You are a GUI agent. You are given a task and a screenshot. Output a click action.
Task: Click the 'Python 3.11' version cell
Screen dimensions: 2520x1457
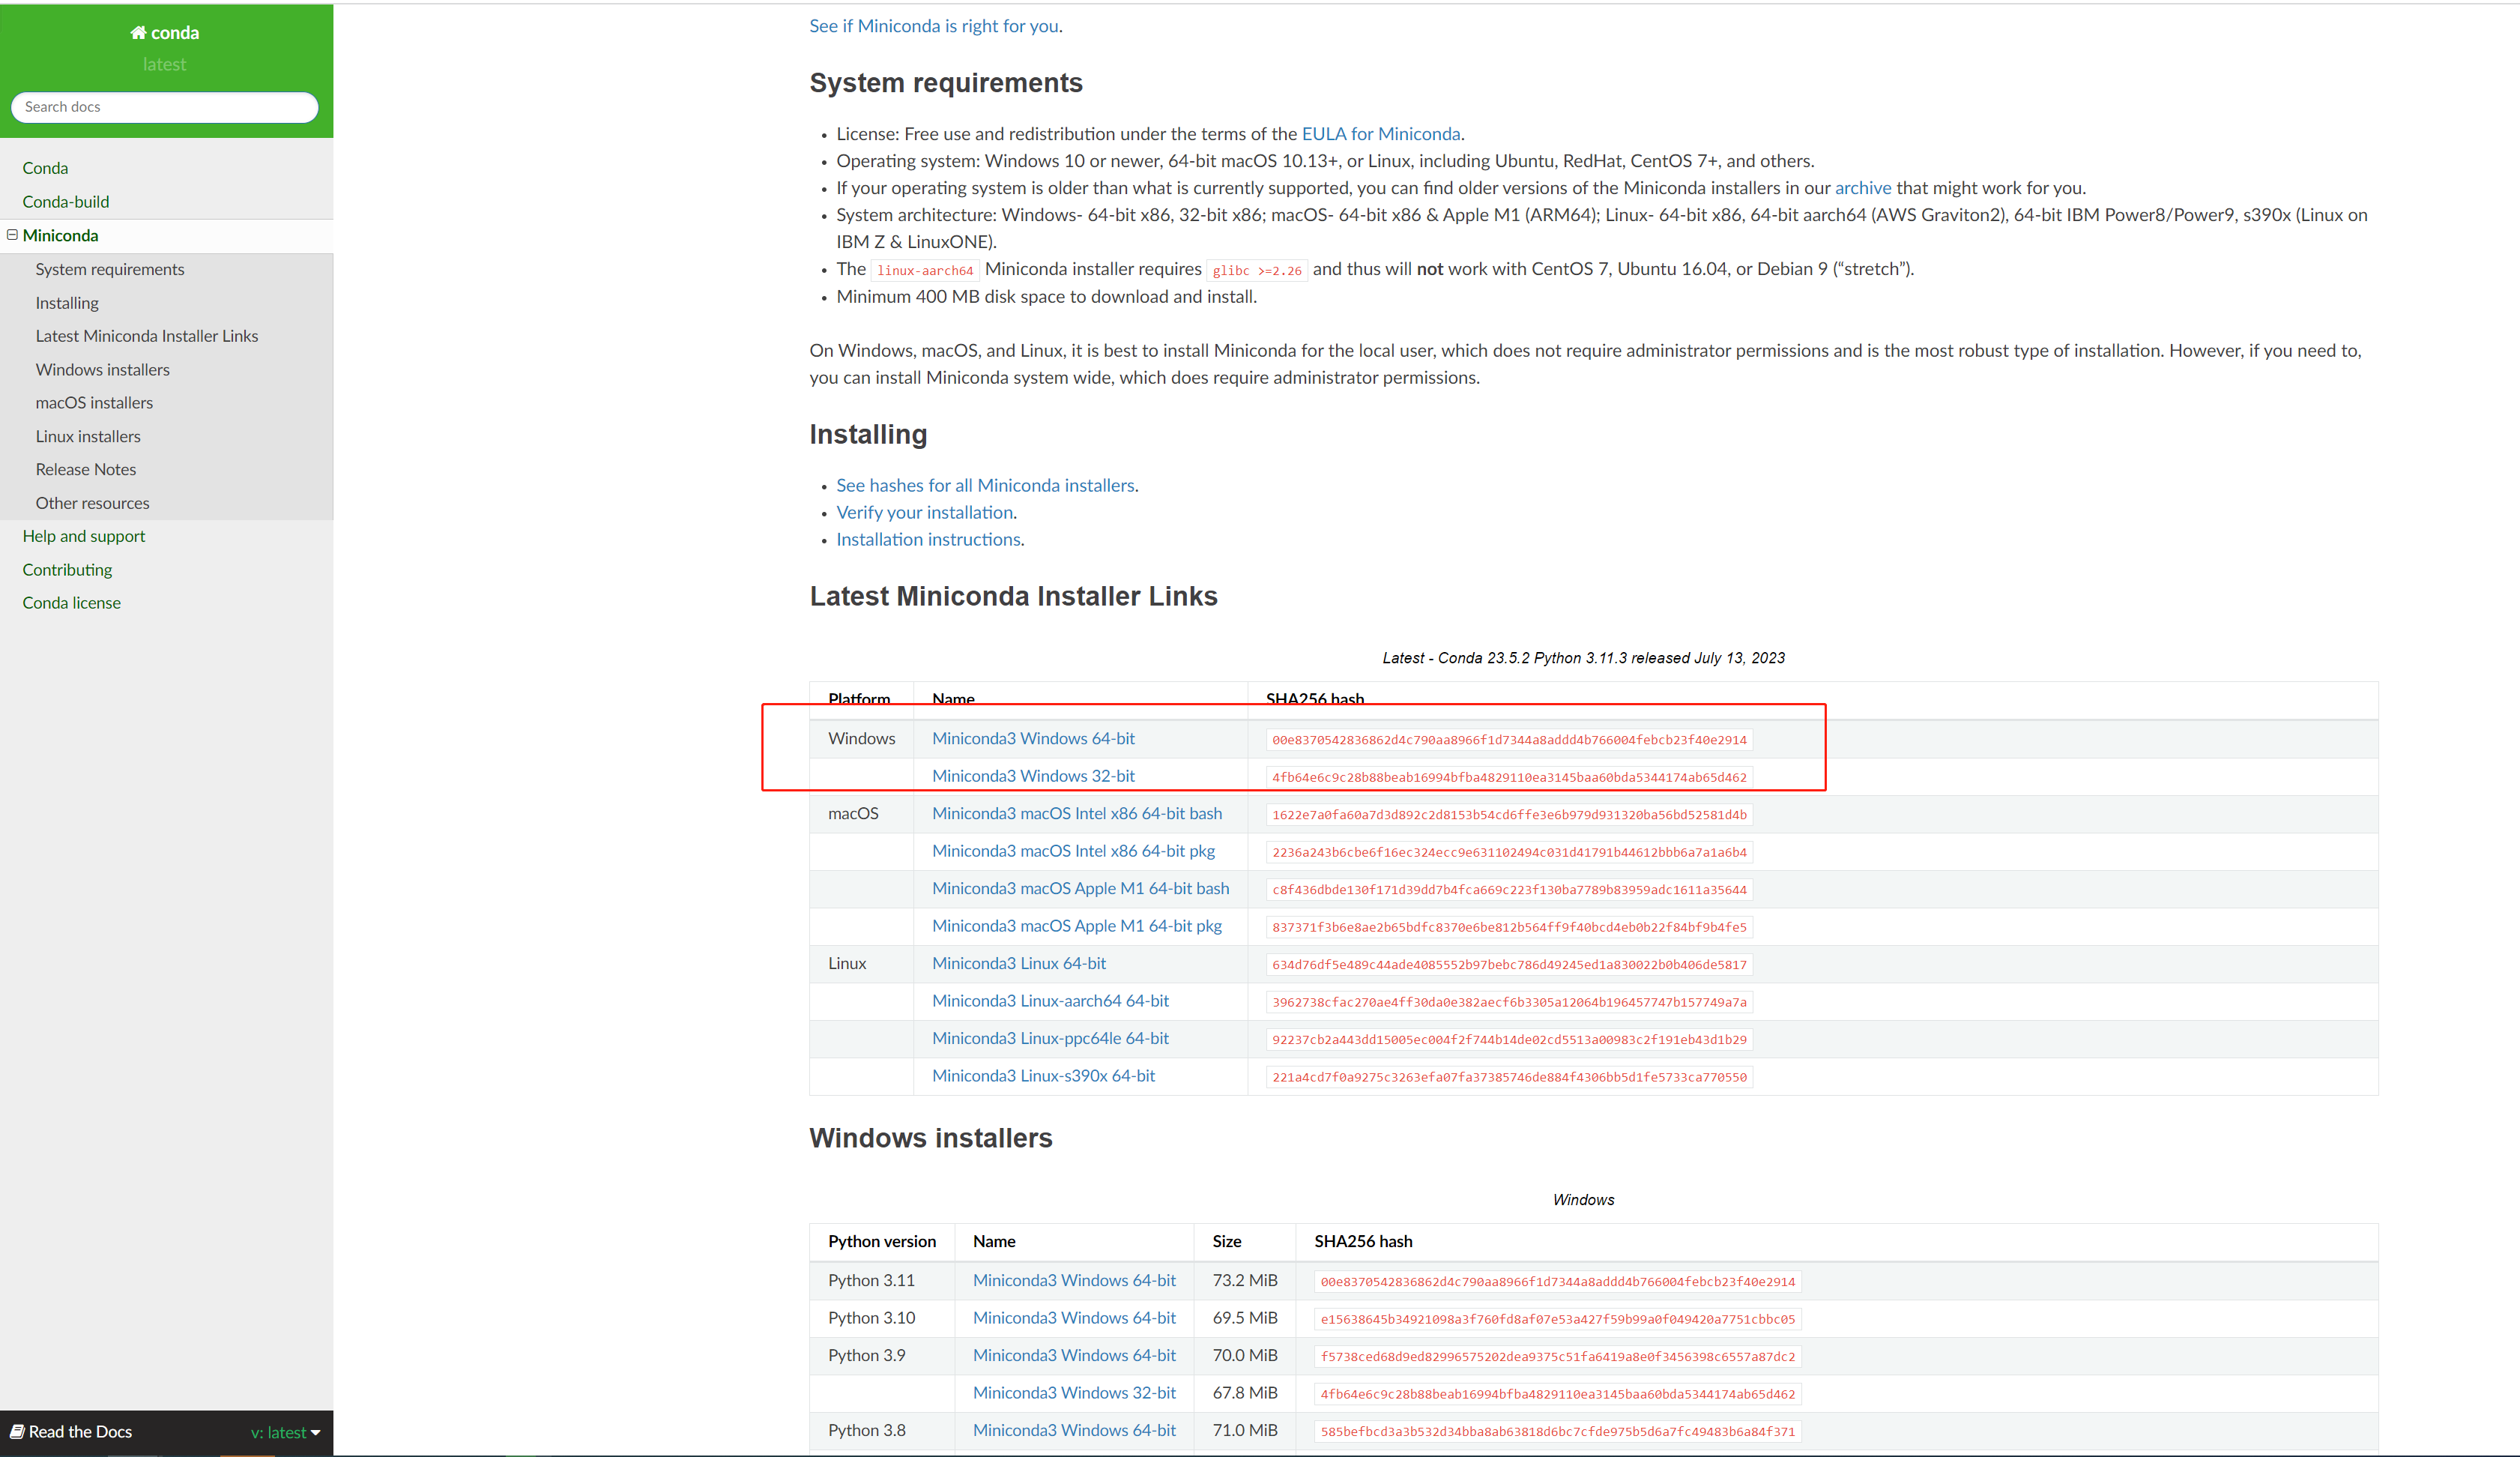pos(871,1280)
